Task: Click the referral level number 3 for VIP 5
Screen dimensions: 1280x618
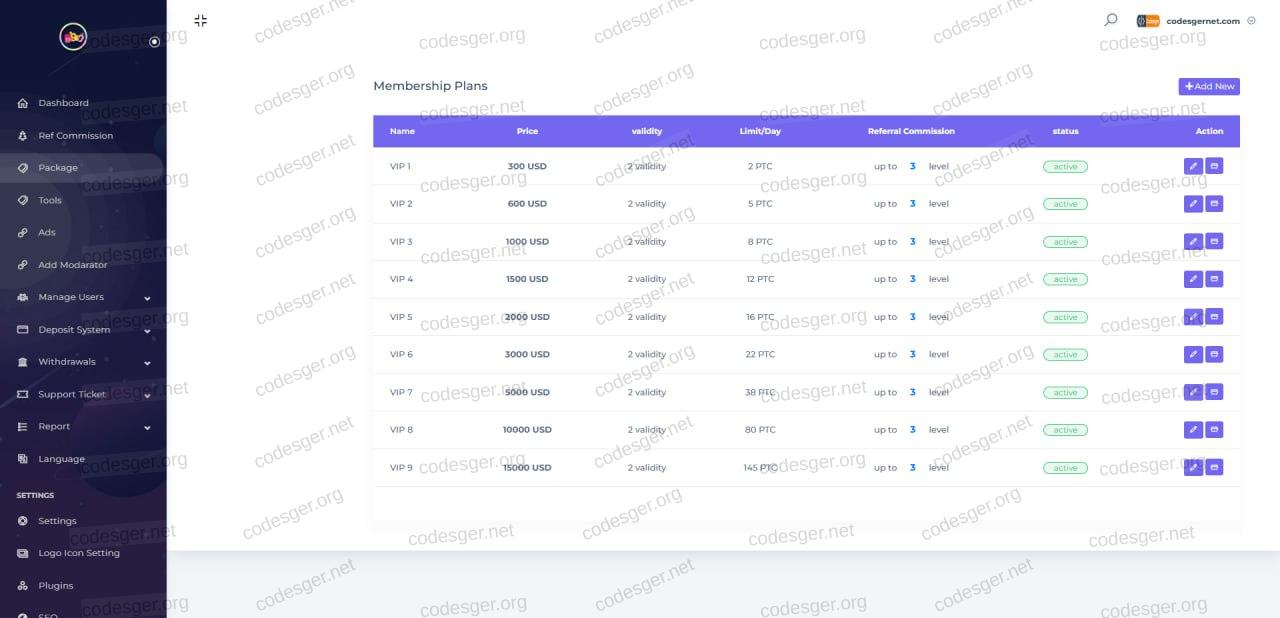Action: pyautogui.click(x=912, y=317)
